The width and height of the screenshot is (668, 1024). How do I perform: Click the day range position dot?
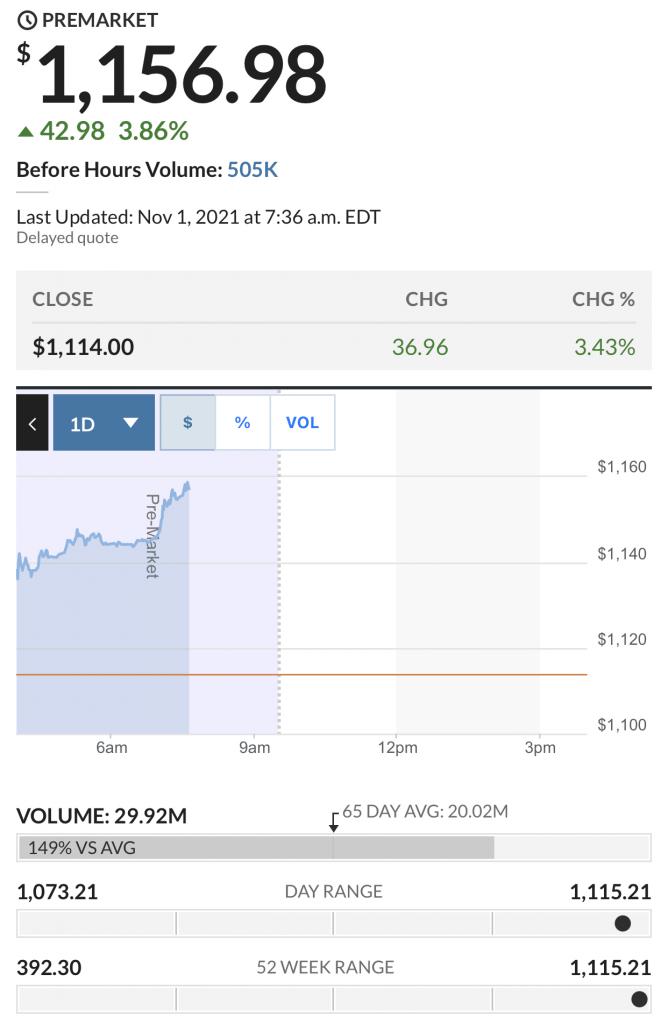[623, 923]
